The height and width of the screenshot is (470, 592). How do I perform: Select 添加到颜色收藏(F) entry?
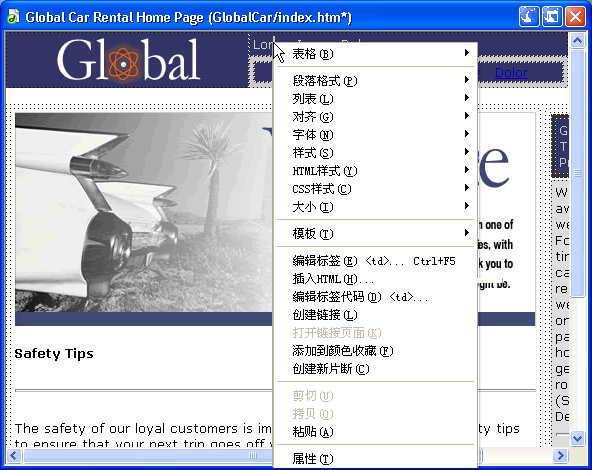coord(375,351)
